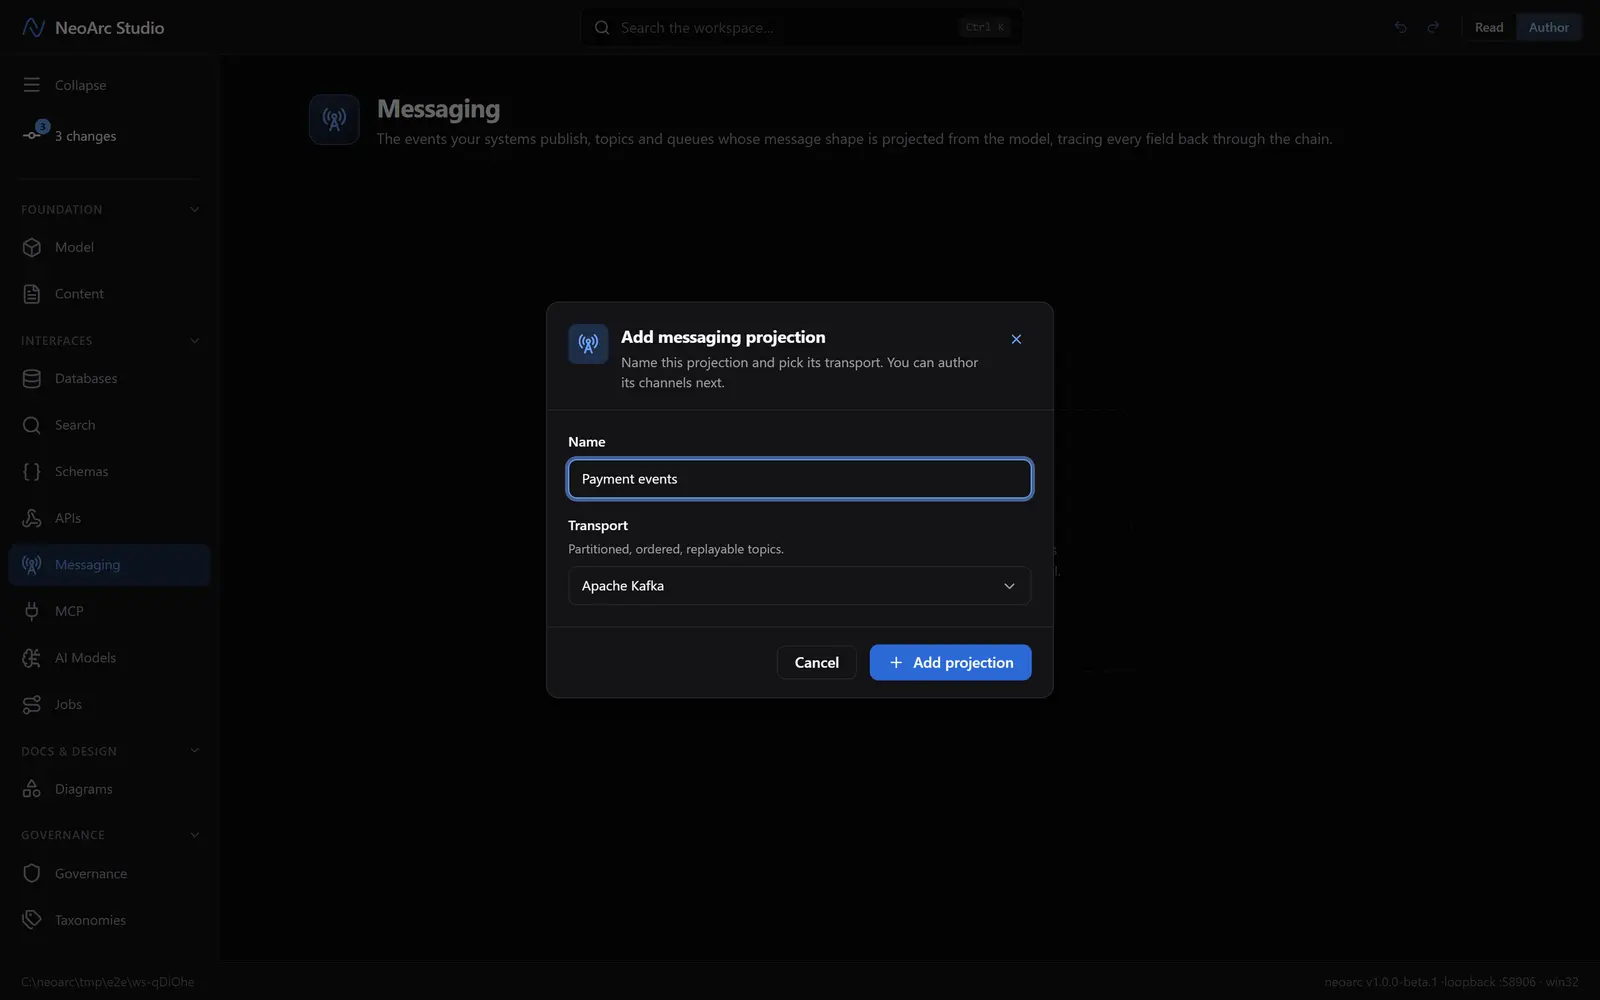Click the Messaging antenna icon in sidebar
This screenshot has height=1000, width=1600.
(32, 565)
